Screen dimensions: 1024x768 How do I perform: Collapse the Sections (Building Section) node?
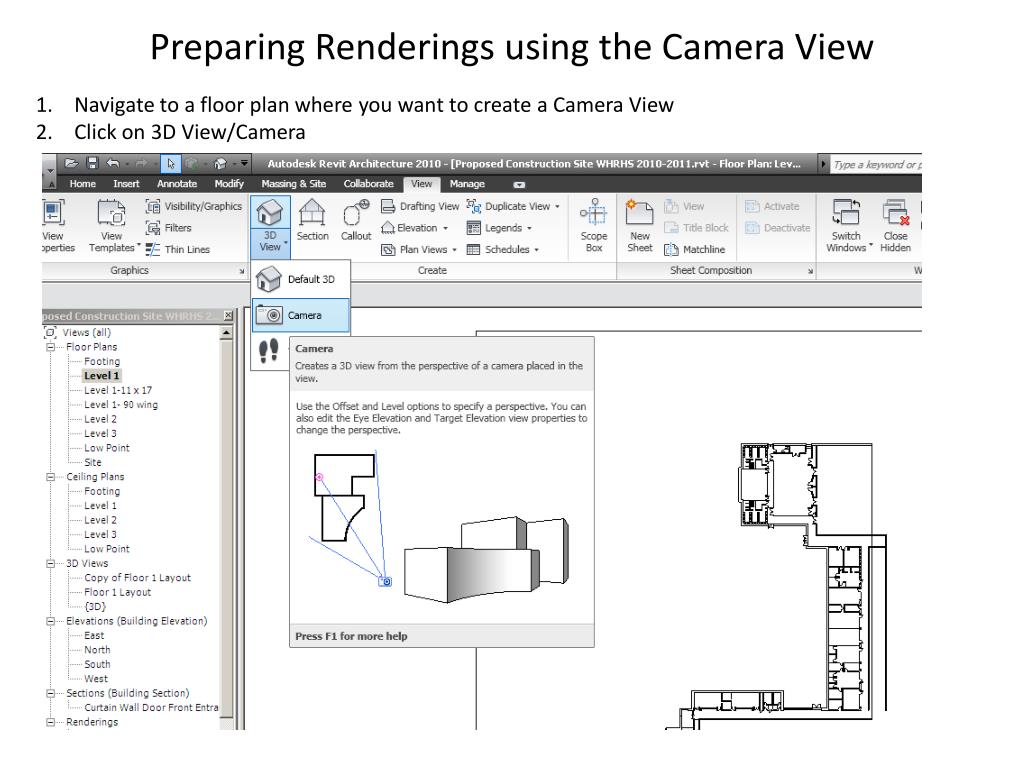point(51,694)
